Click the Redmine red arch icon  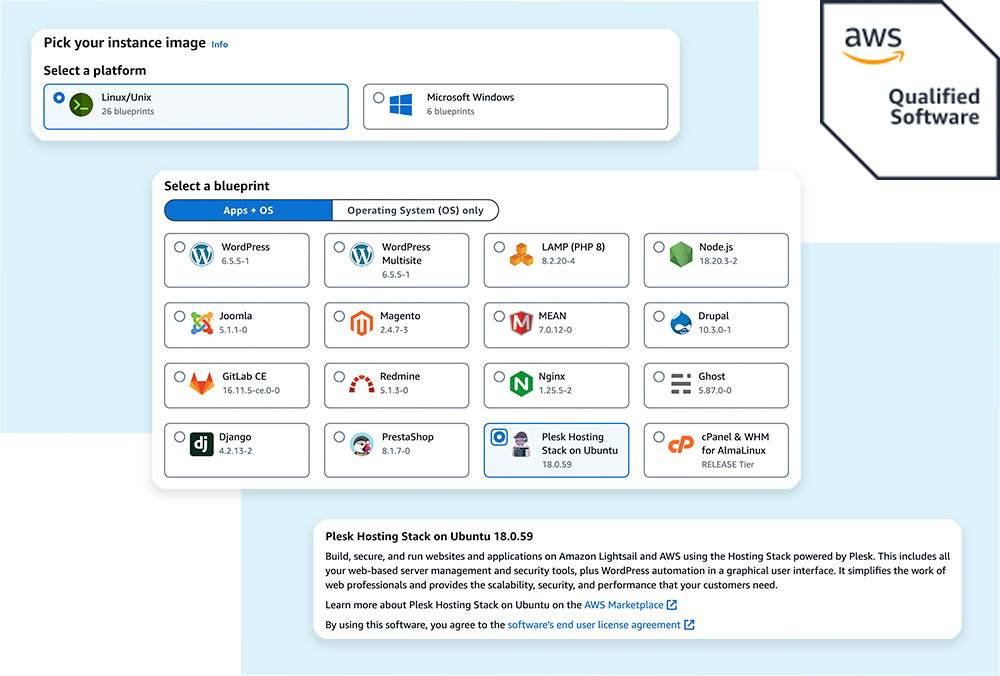click(362, 384)
